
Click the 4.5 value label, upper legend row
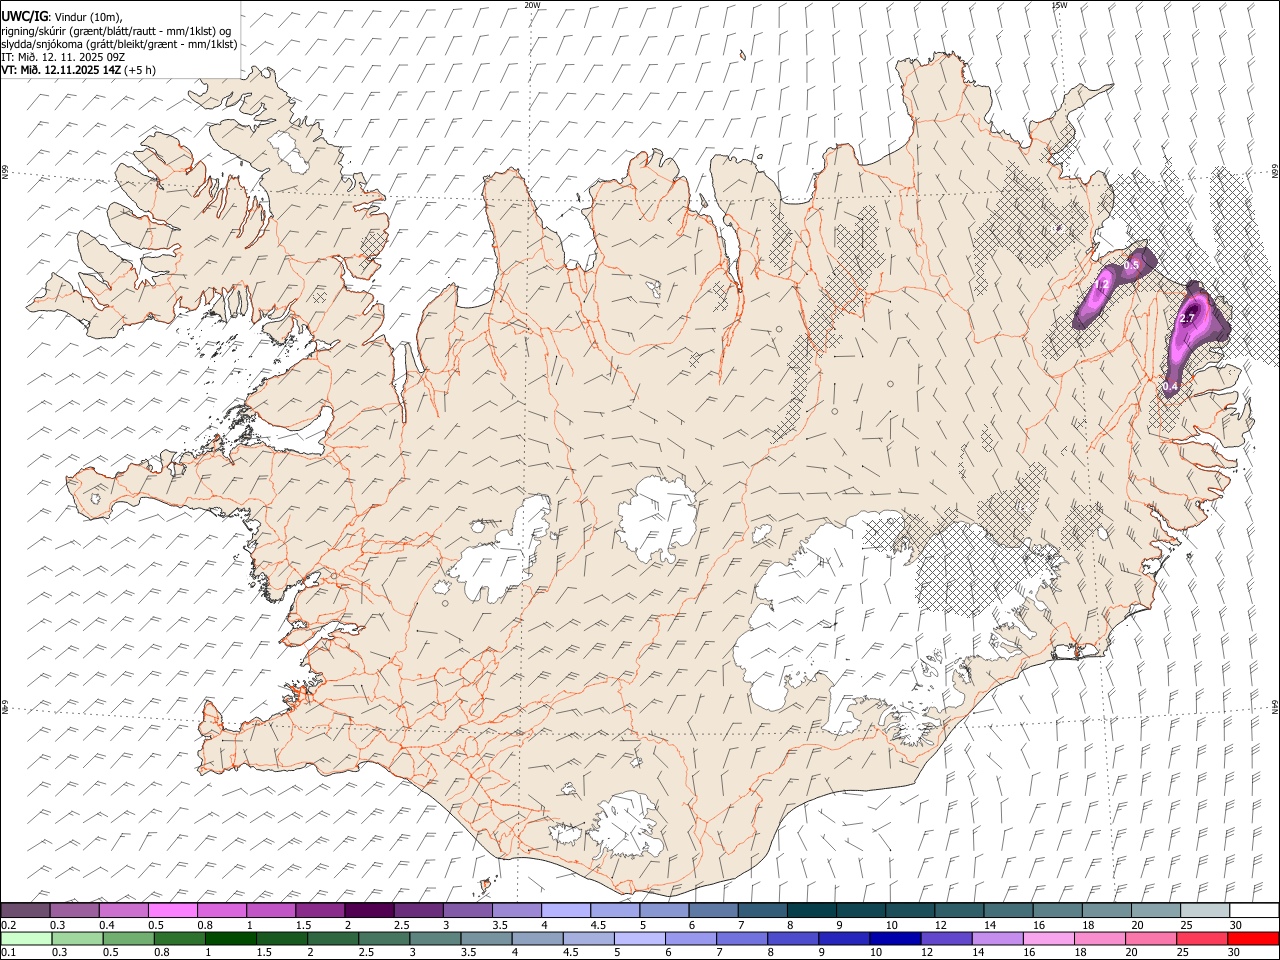coord(598,925)
